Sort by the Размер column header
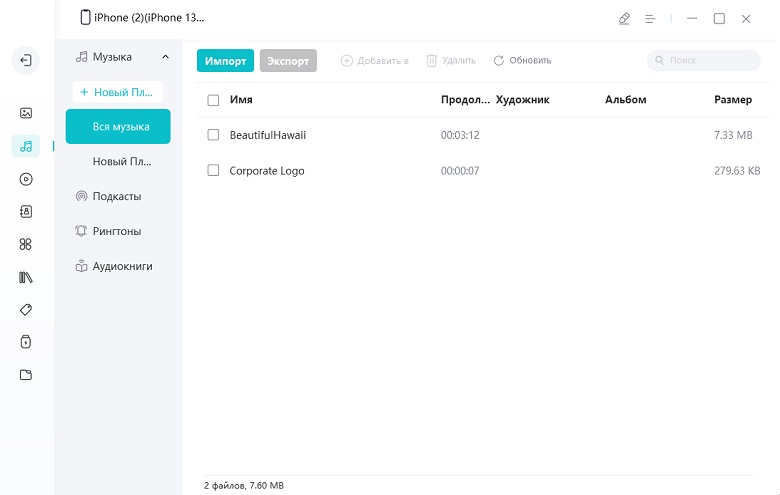780x495 pixels. (733, 99)
